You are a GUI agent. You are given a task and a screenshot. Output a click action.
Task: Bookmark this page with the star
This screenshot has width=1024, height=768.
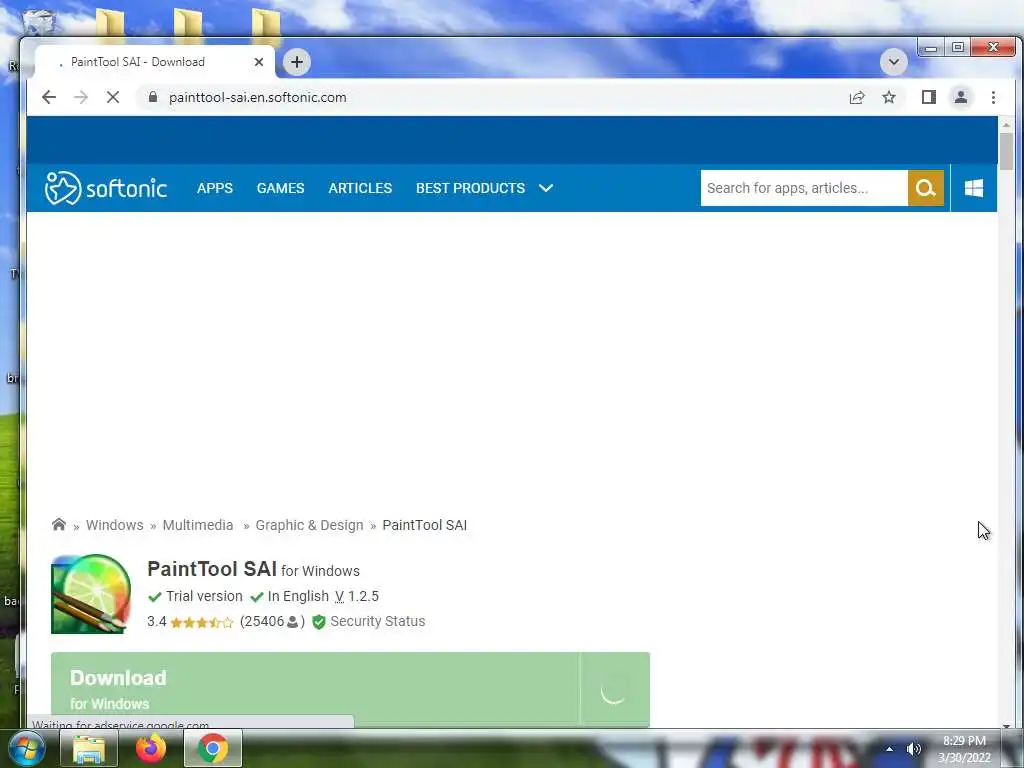coord(889,97)
